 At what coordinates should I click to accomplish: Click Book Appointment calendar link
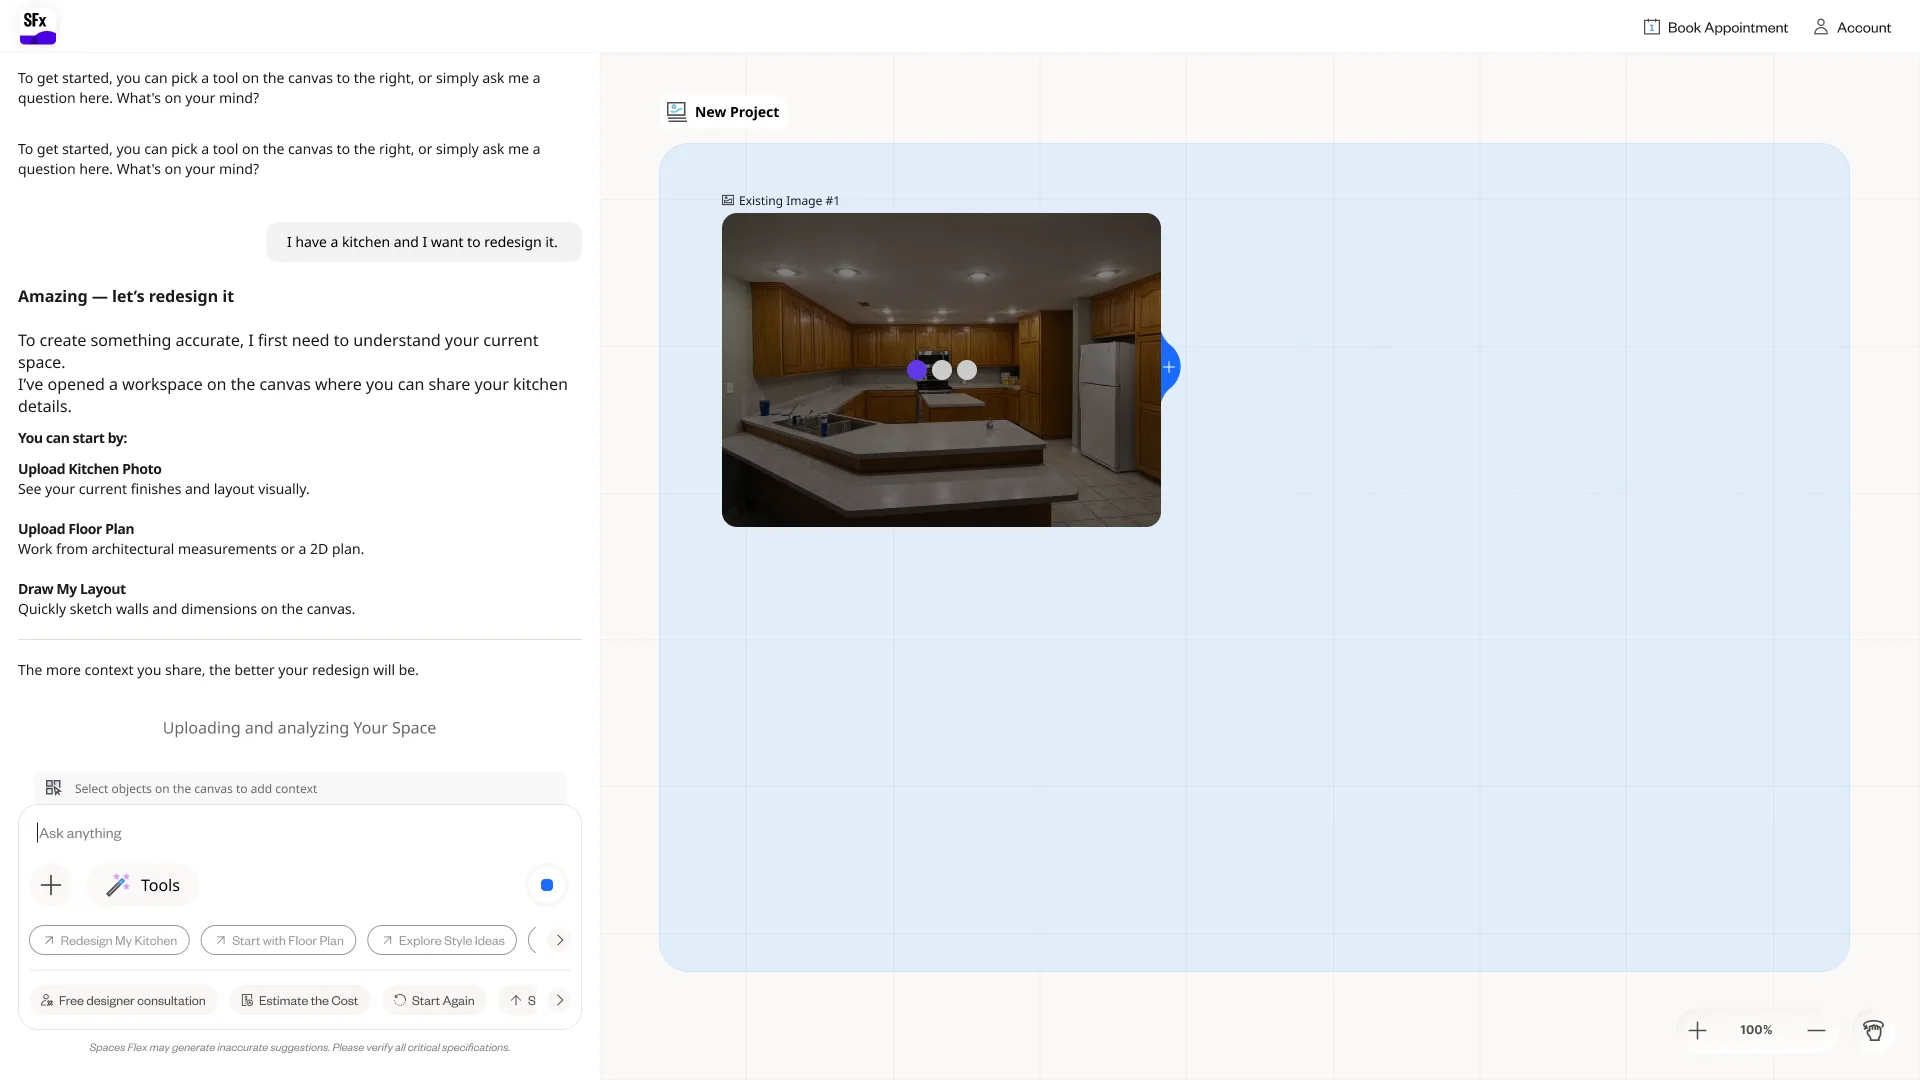tap(1715, 28)
